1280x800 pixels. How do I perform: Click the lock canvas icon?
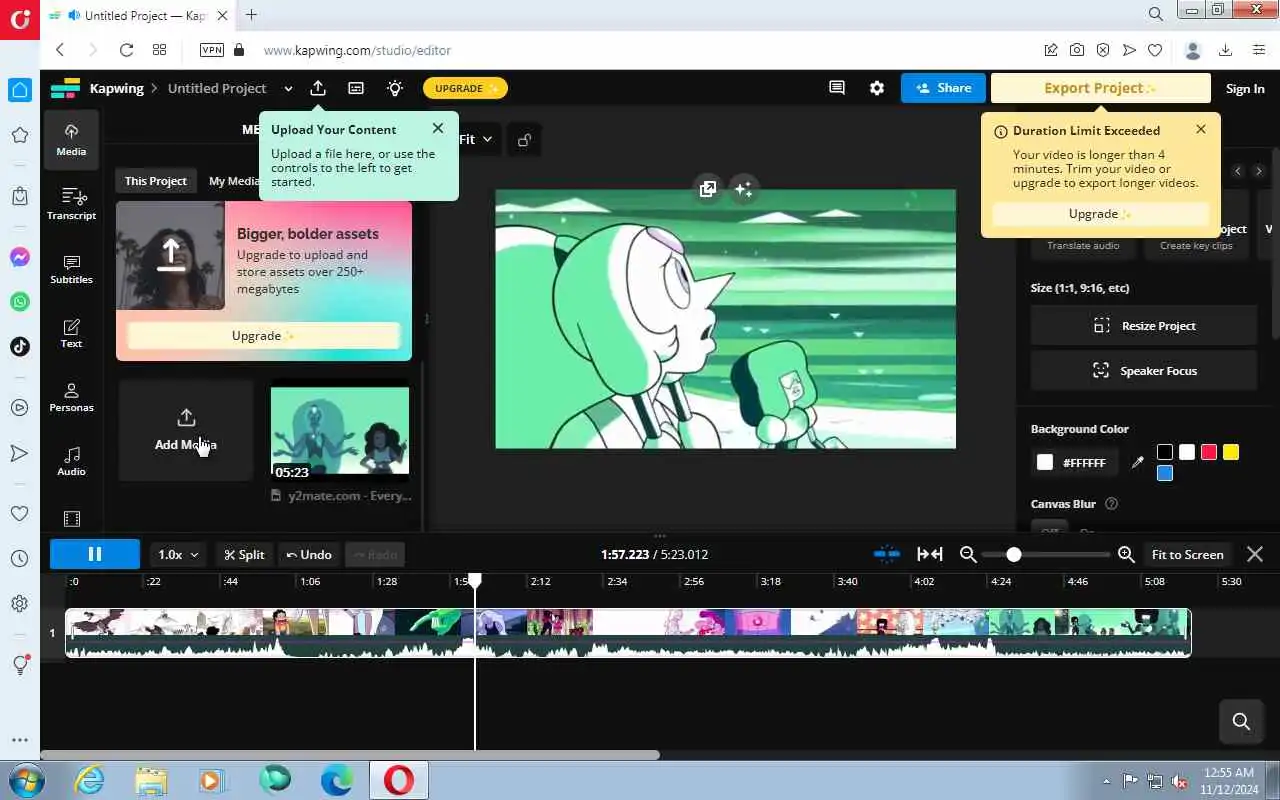point(524,140)
